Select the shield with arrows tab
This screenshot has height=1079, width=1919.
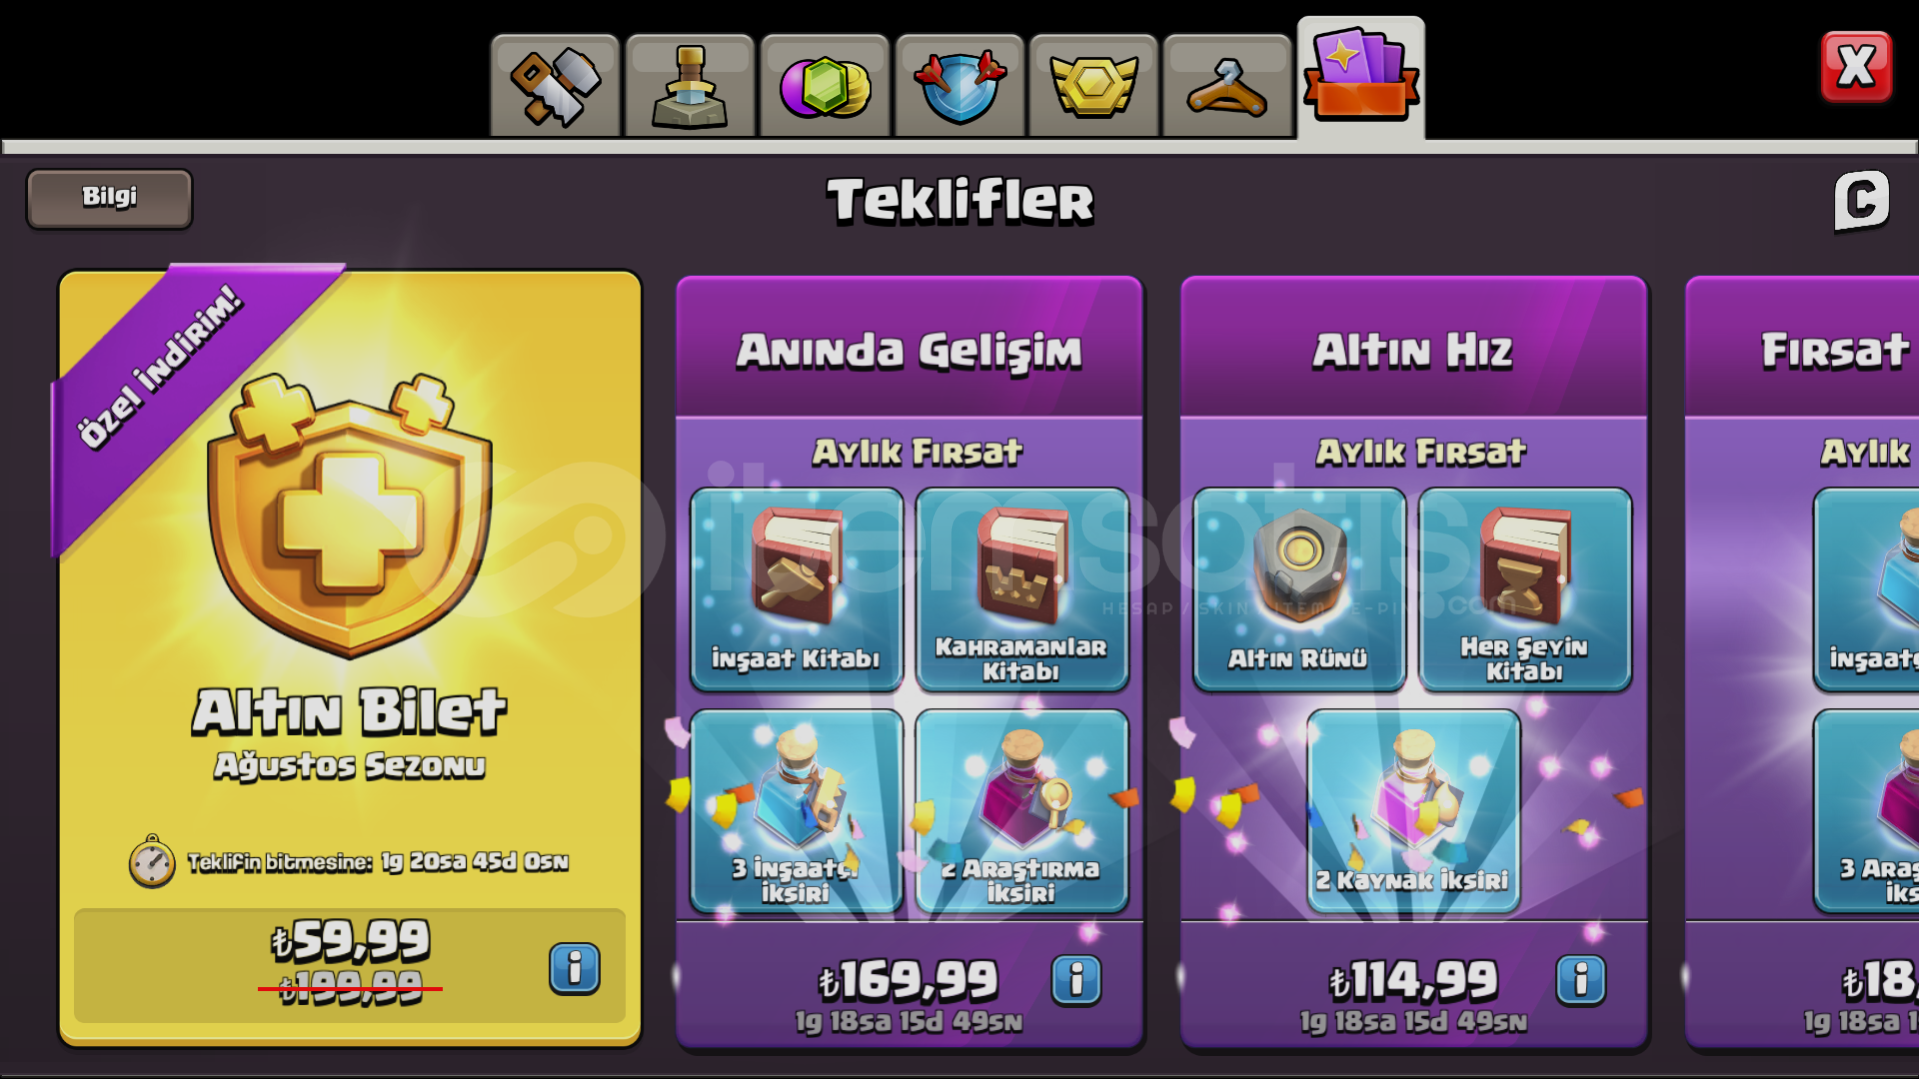coord(960,86)
